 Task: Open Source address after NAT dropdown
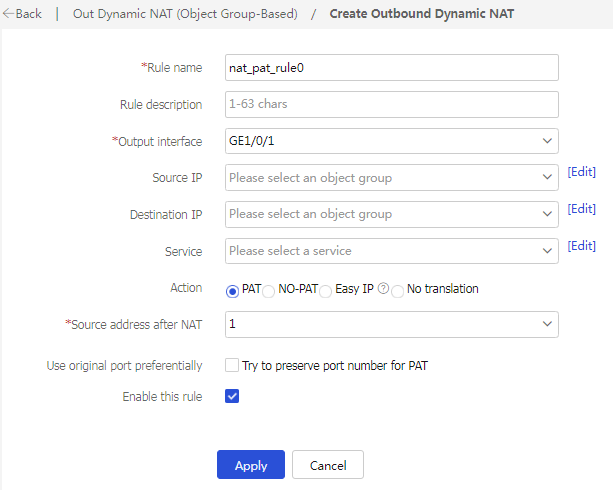[391, 324]
